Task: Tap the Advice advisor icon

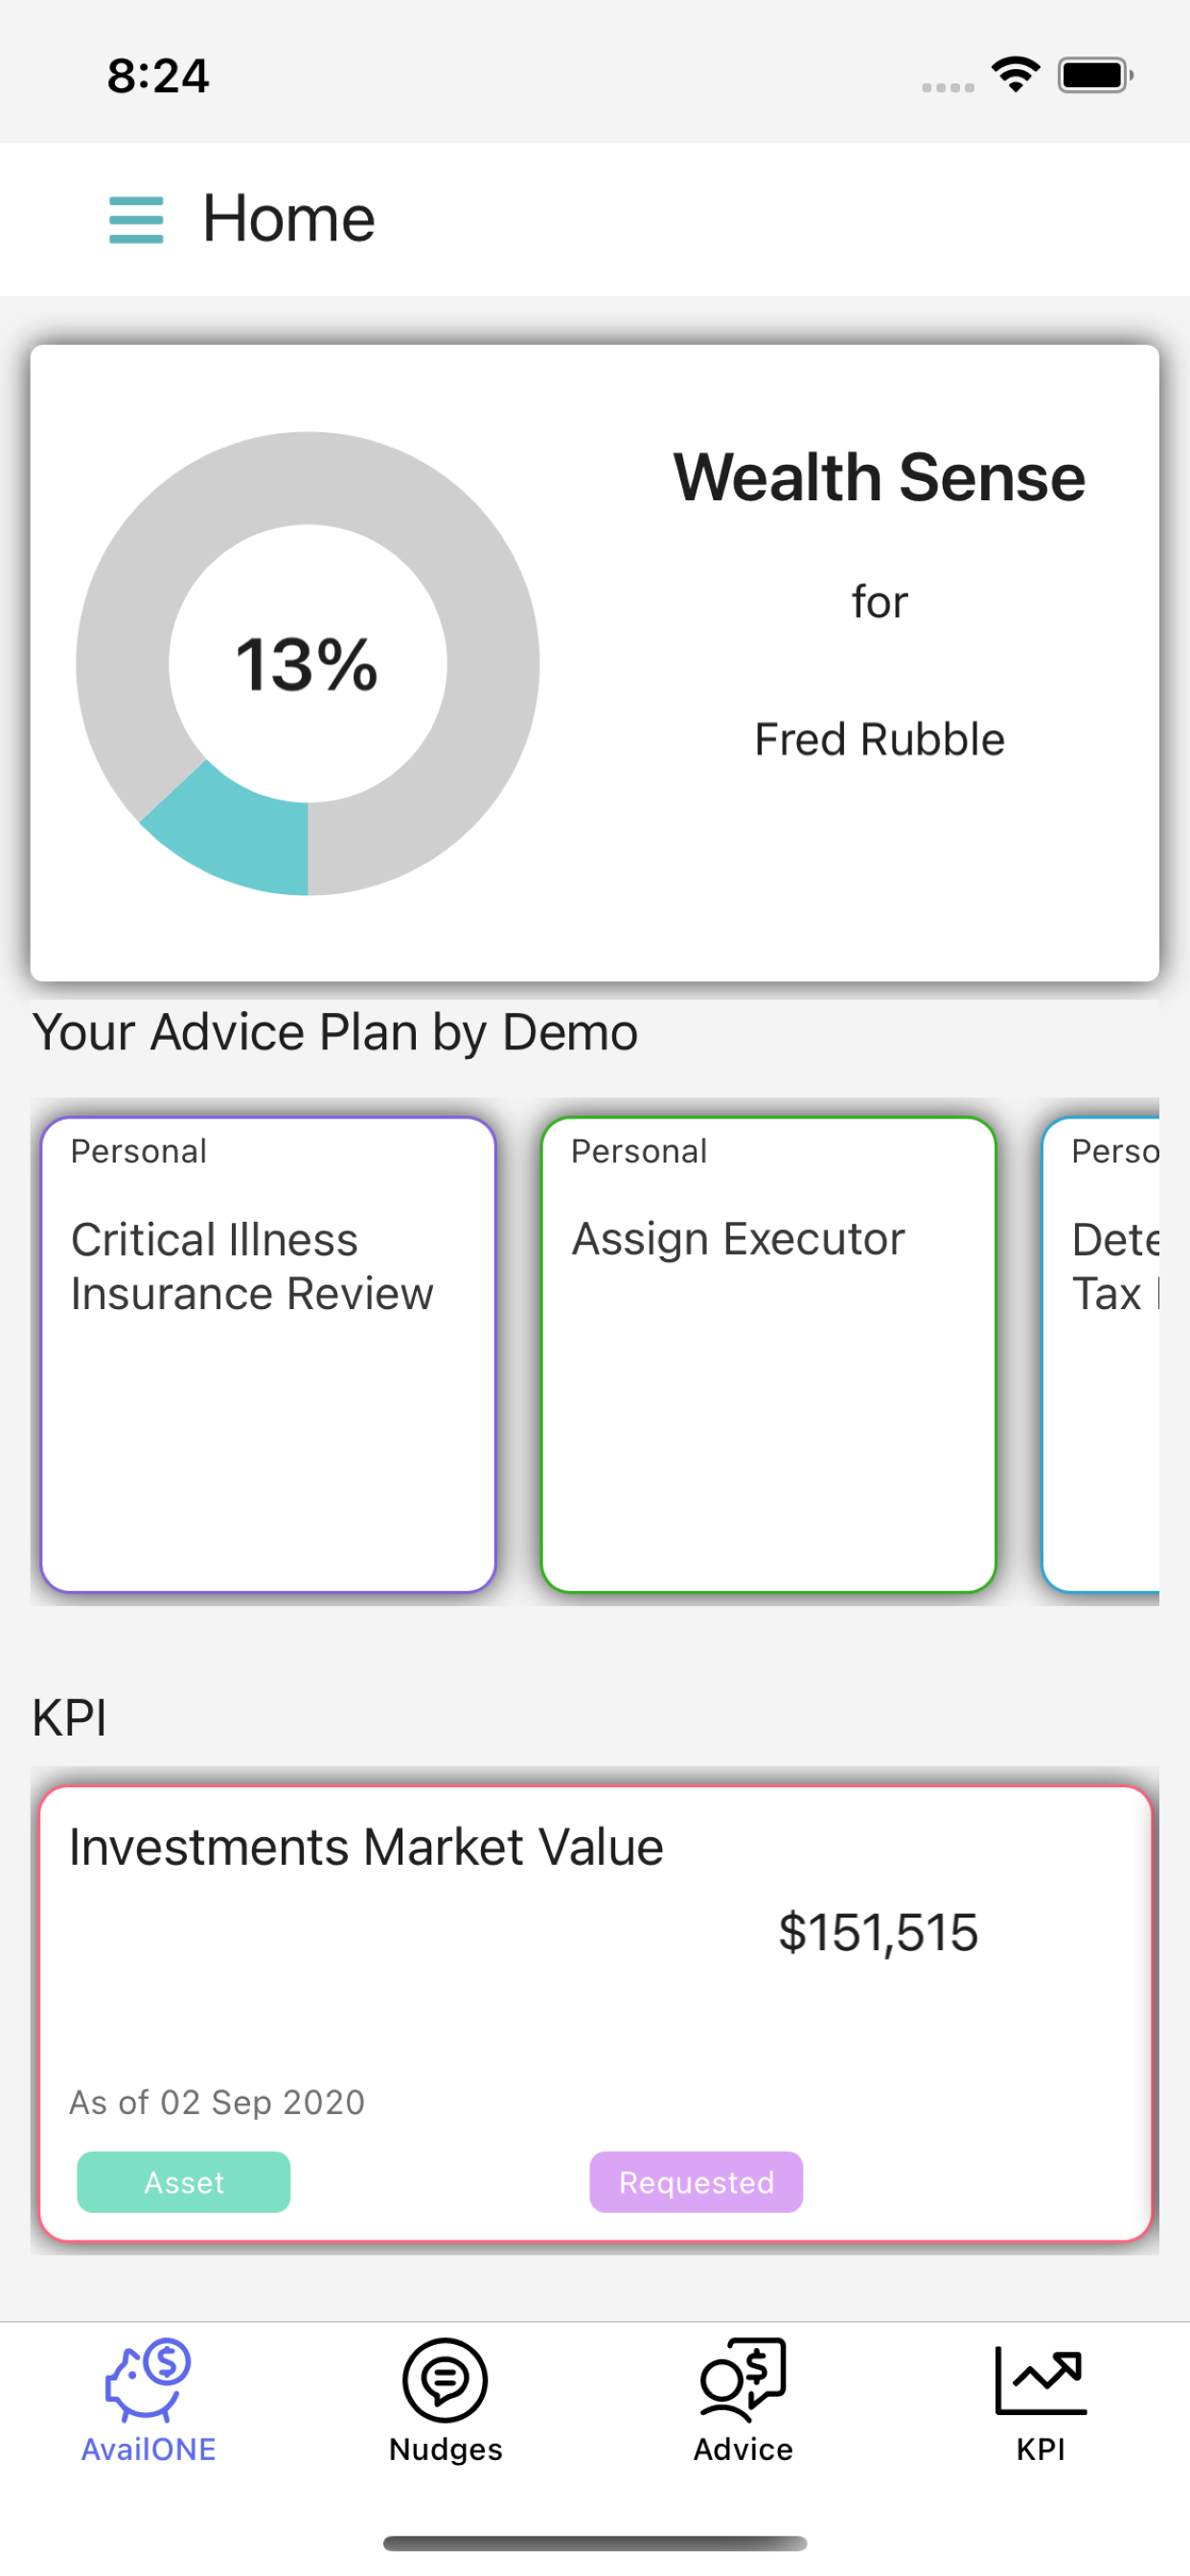Action: click(743, 2378)
